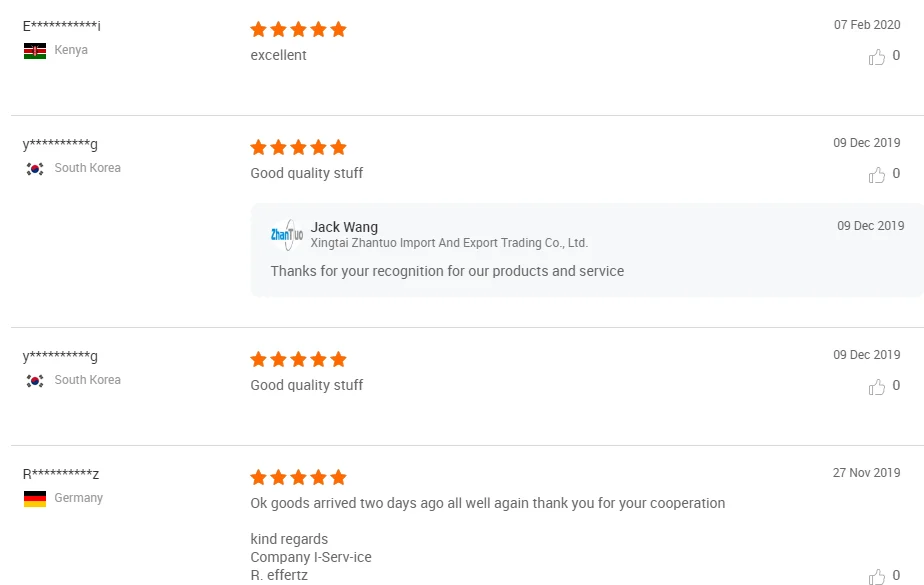Screen dimensions: 924x585
Task: Click the "Ok goods arrived two days ago" text
Action: coord(487,503)
